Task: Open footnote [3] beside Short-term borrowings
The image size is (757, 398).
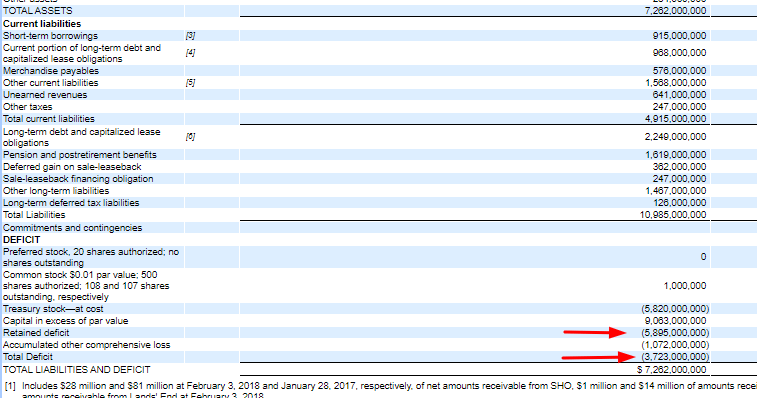Action: 190,36
